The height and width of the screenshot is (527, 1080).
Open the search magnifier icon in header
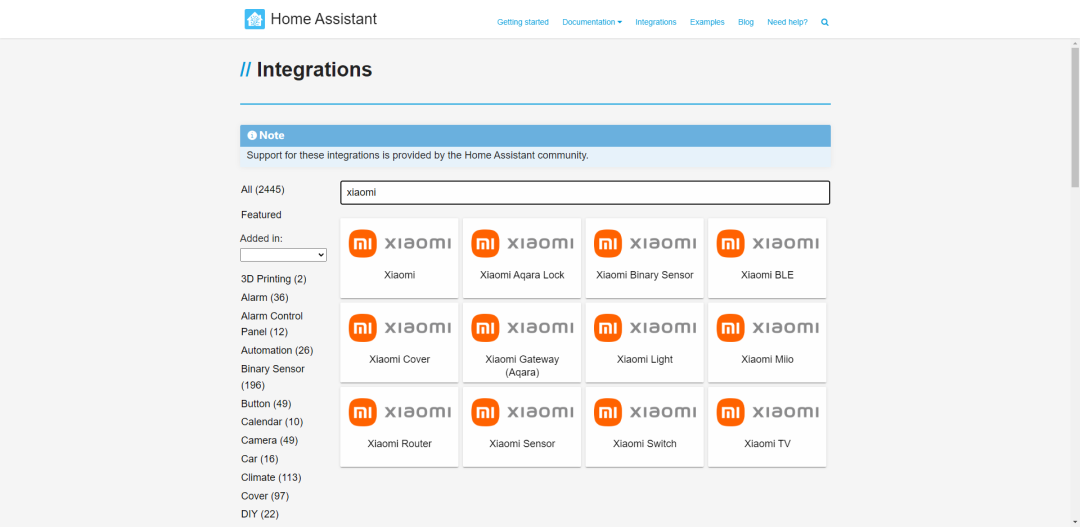(x=824, y=22)
